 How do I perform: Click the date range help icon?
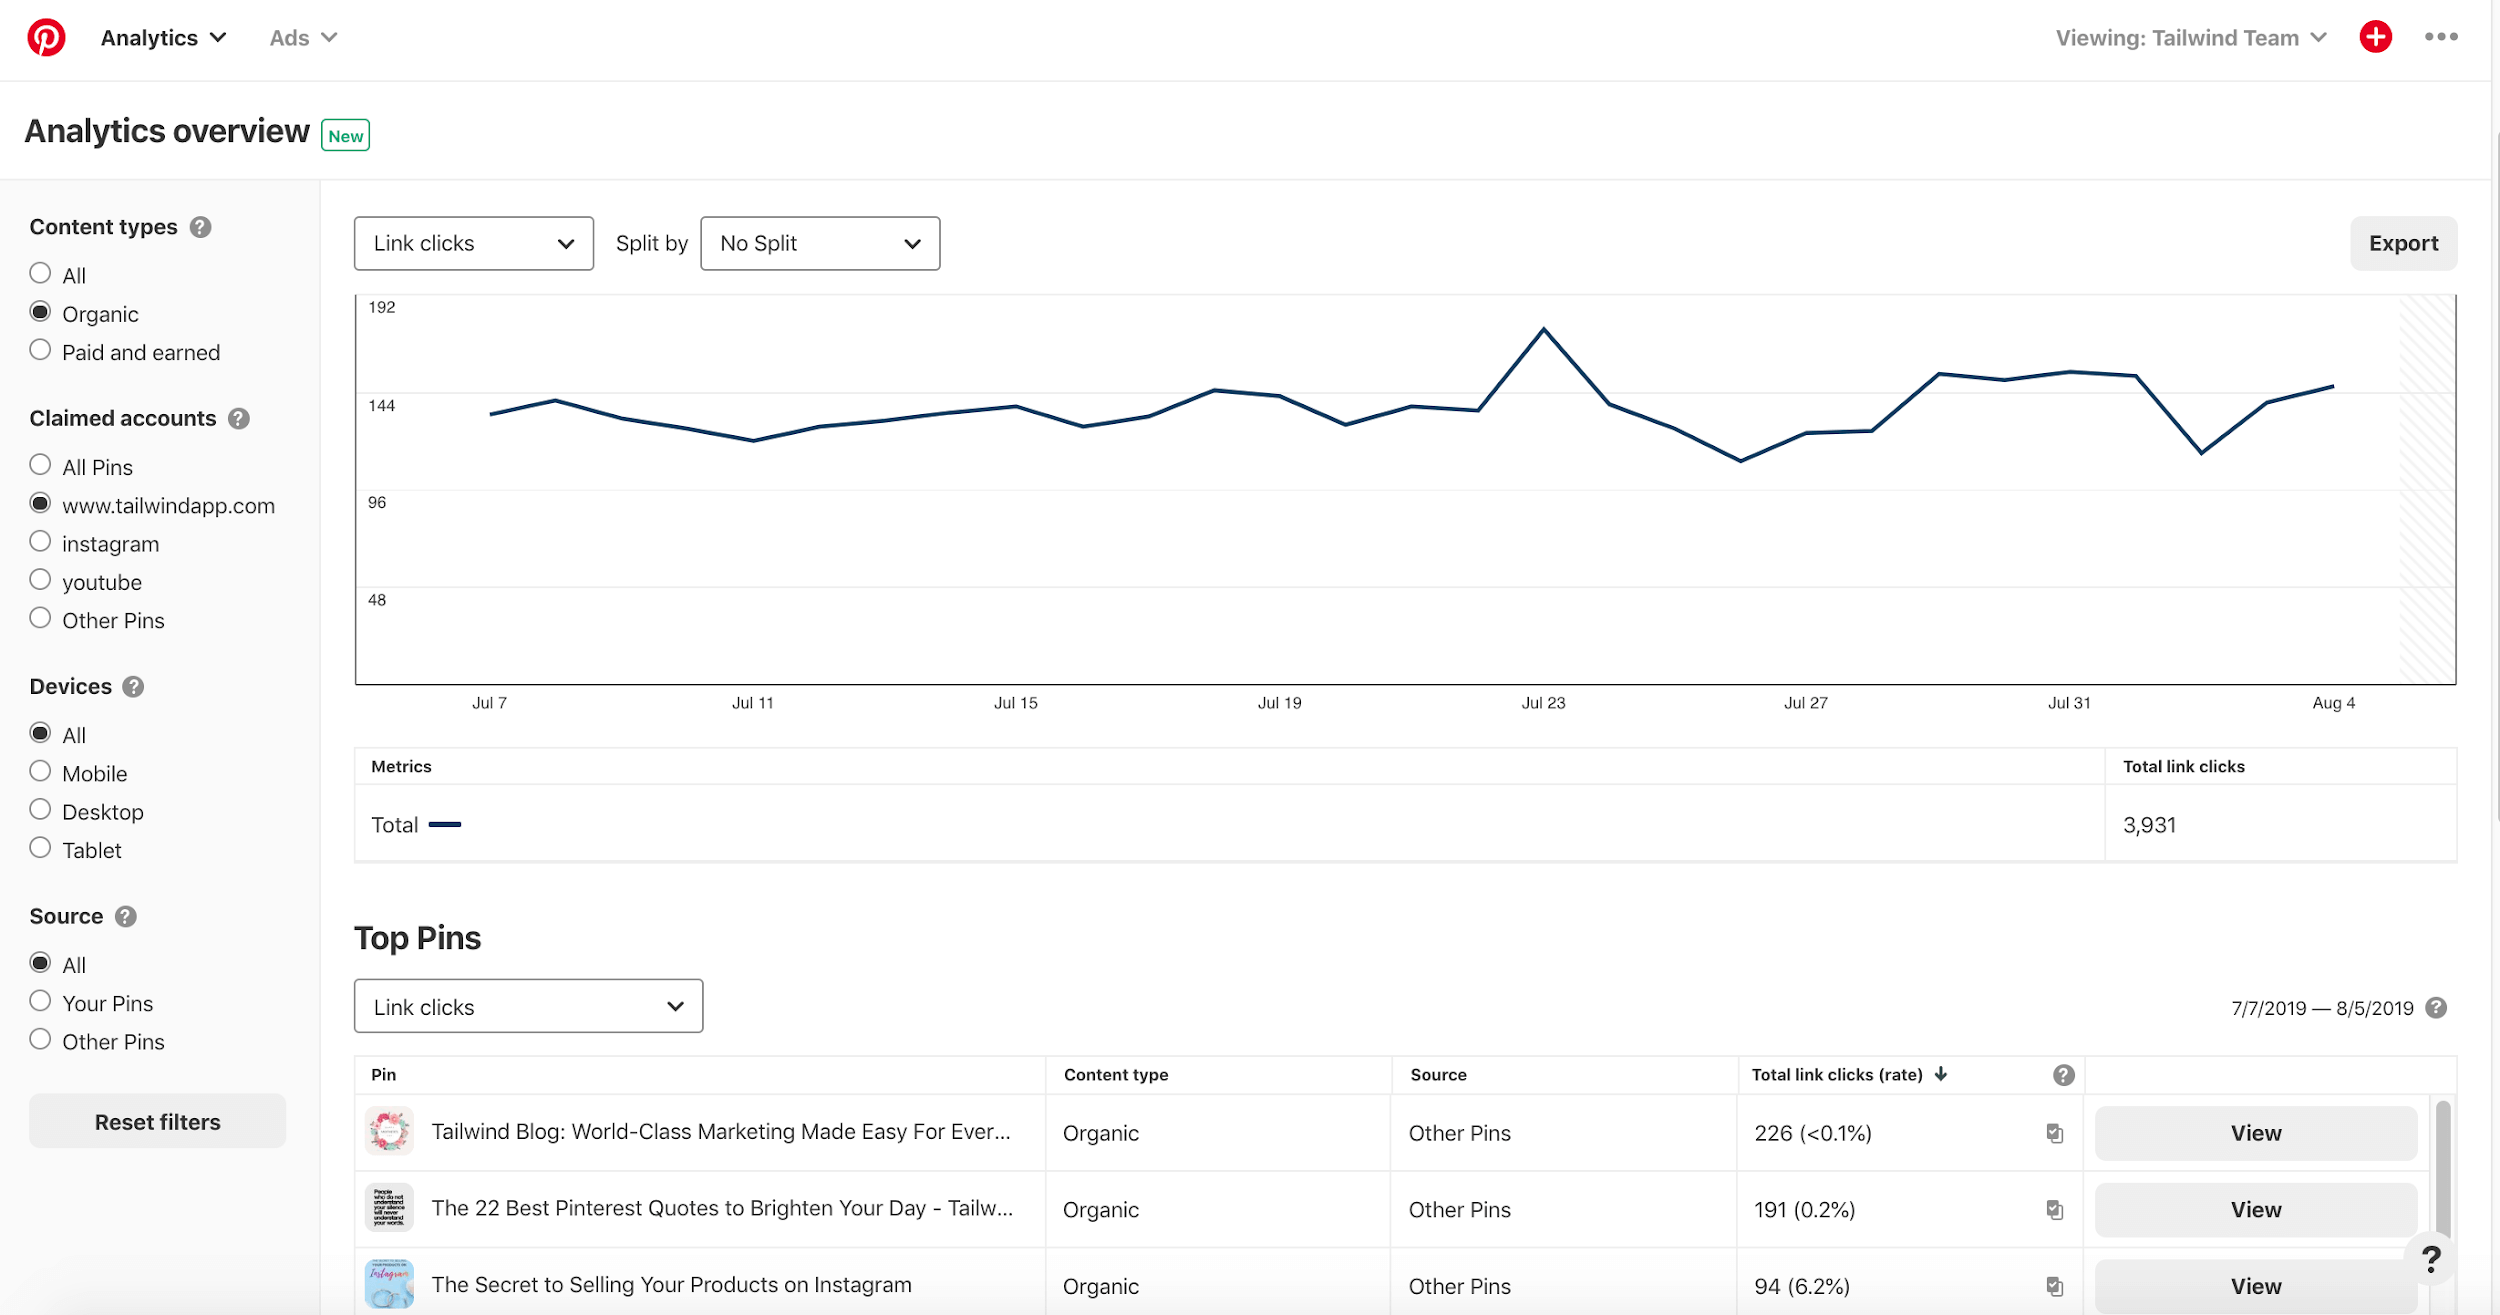coord(2436,1008)
